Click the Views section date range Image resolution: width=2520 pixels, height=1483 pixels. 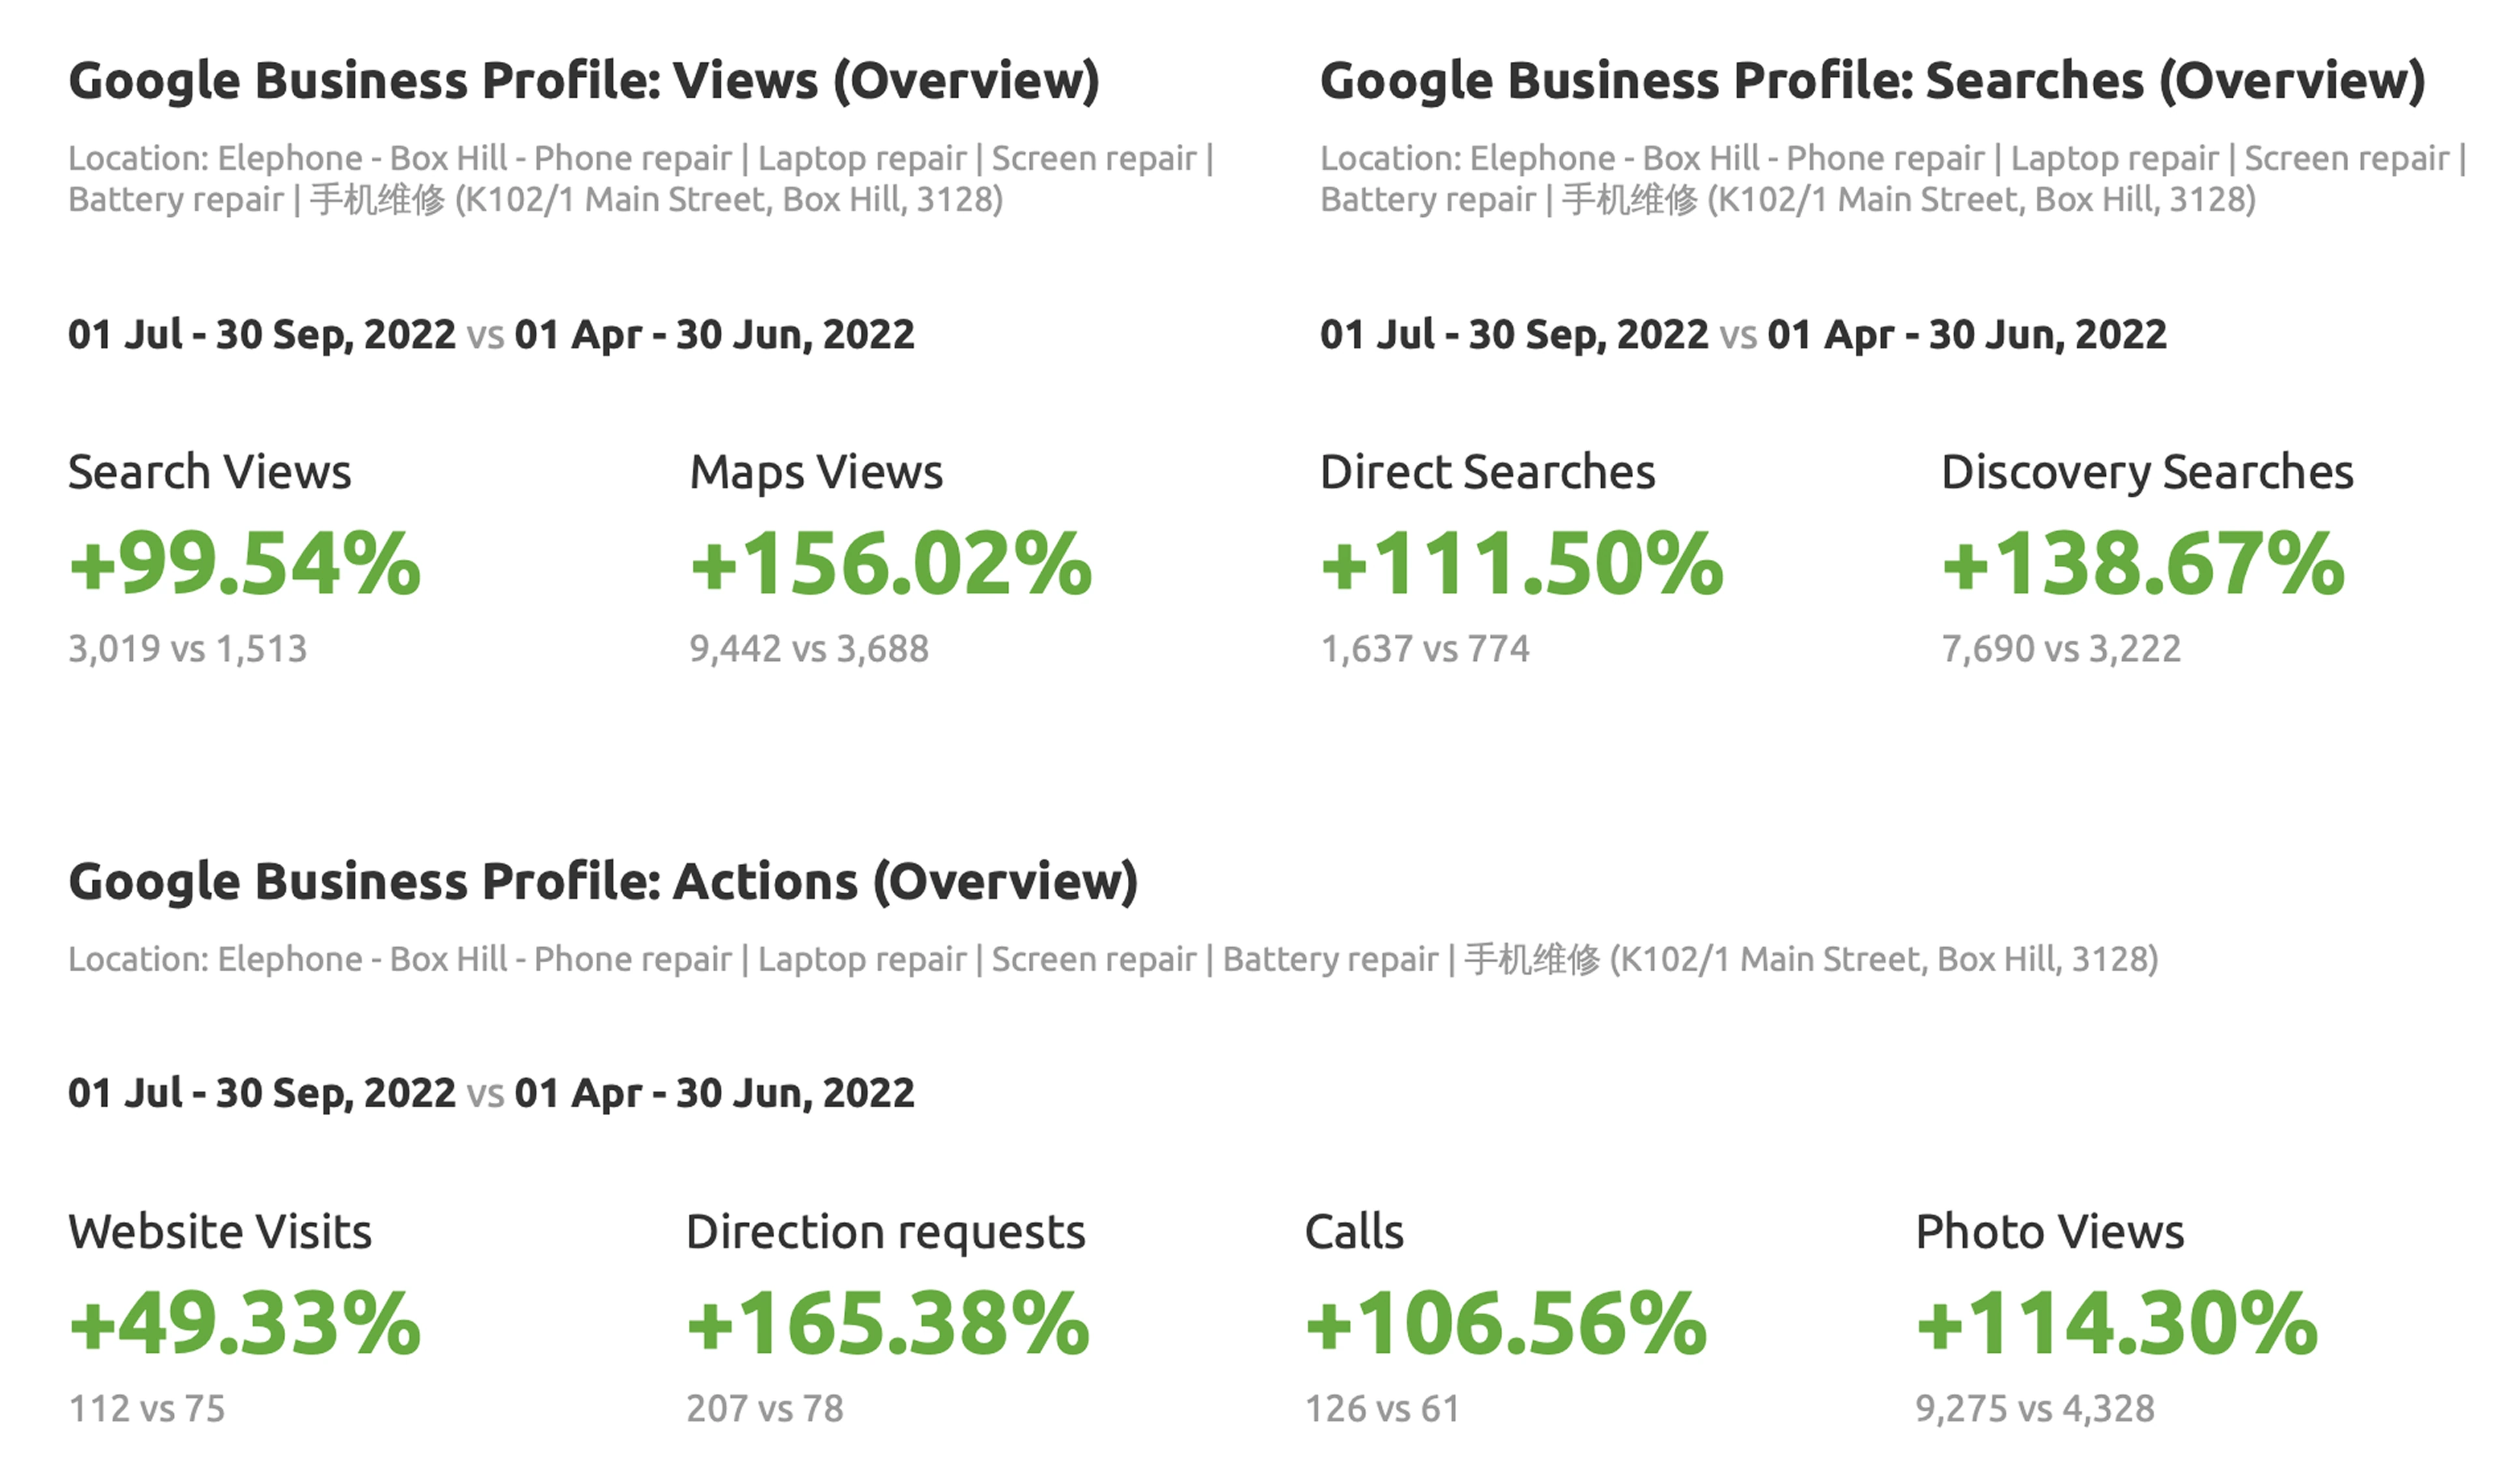tap(491, 335)
